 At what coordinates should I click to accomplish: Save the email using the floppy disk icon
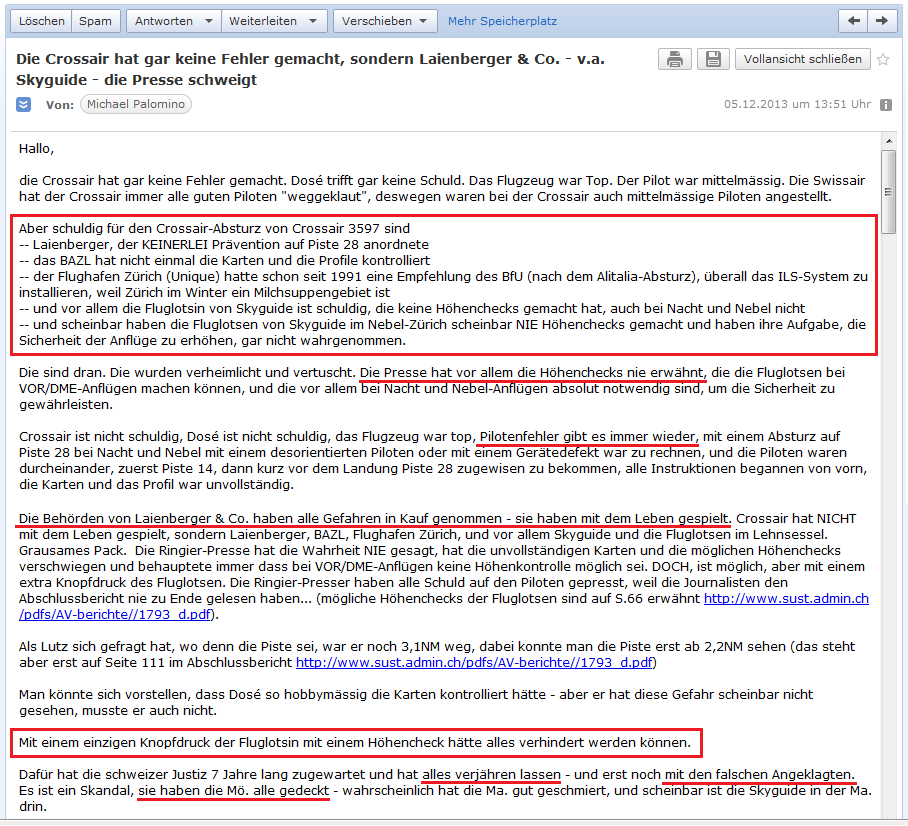(711, 59)
